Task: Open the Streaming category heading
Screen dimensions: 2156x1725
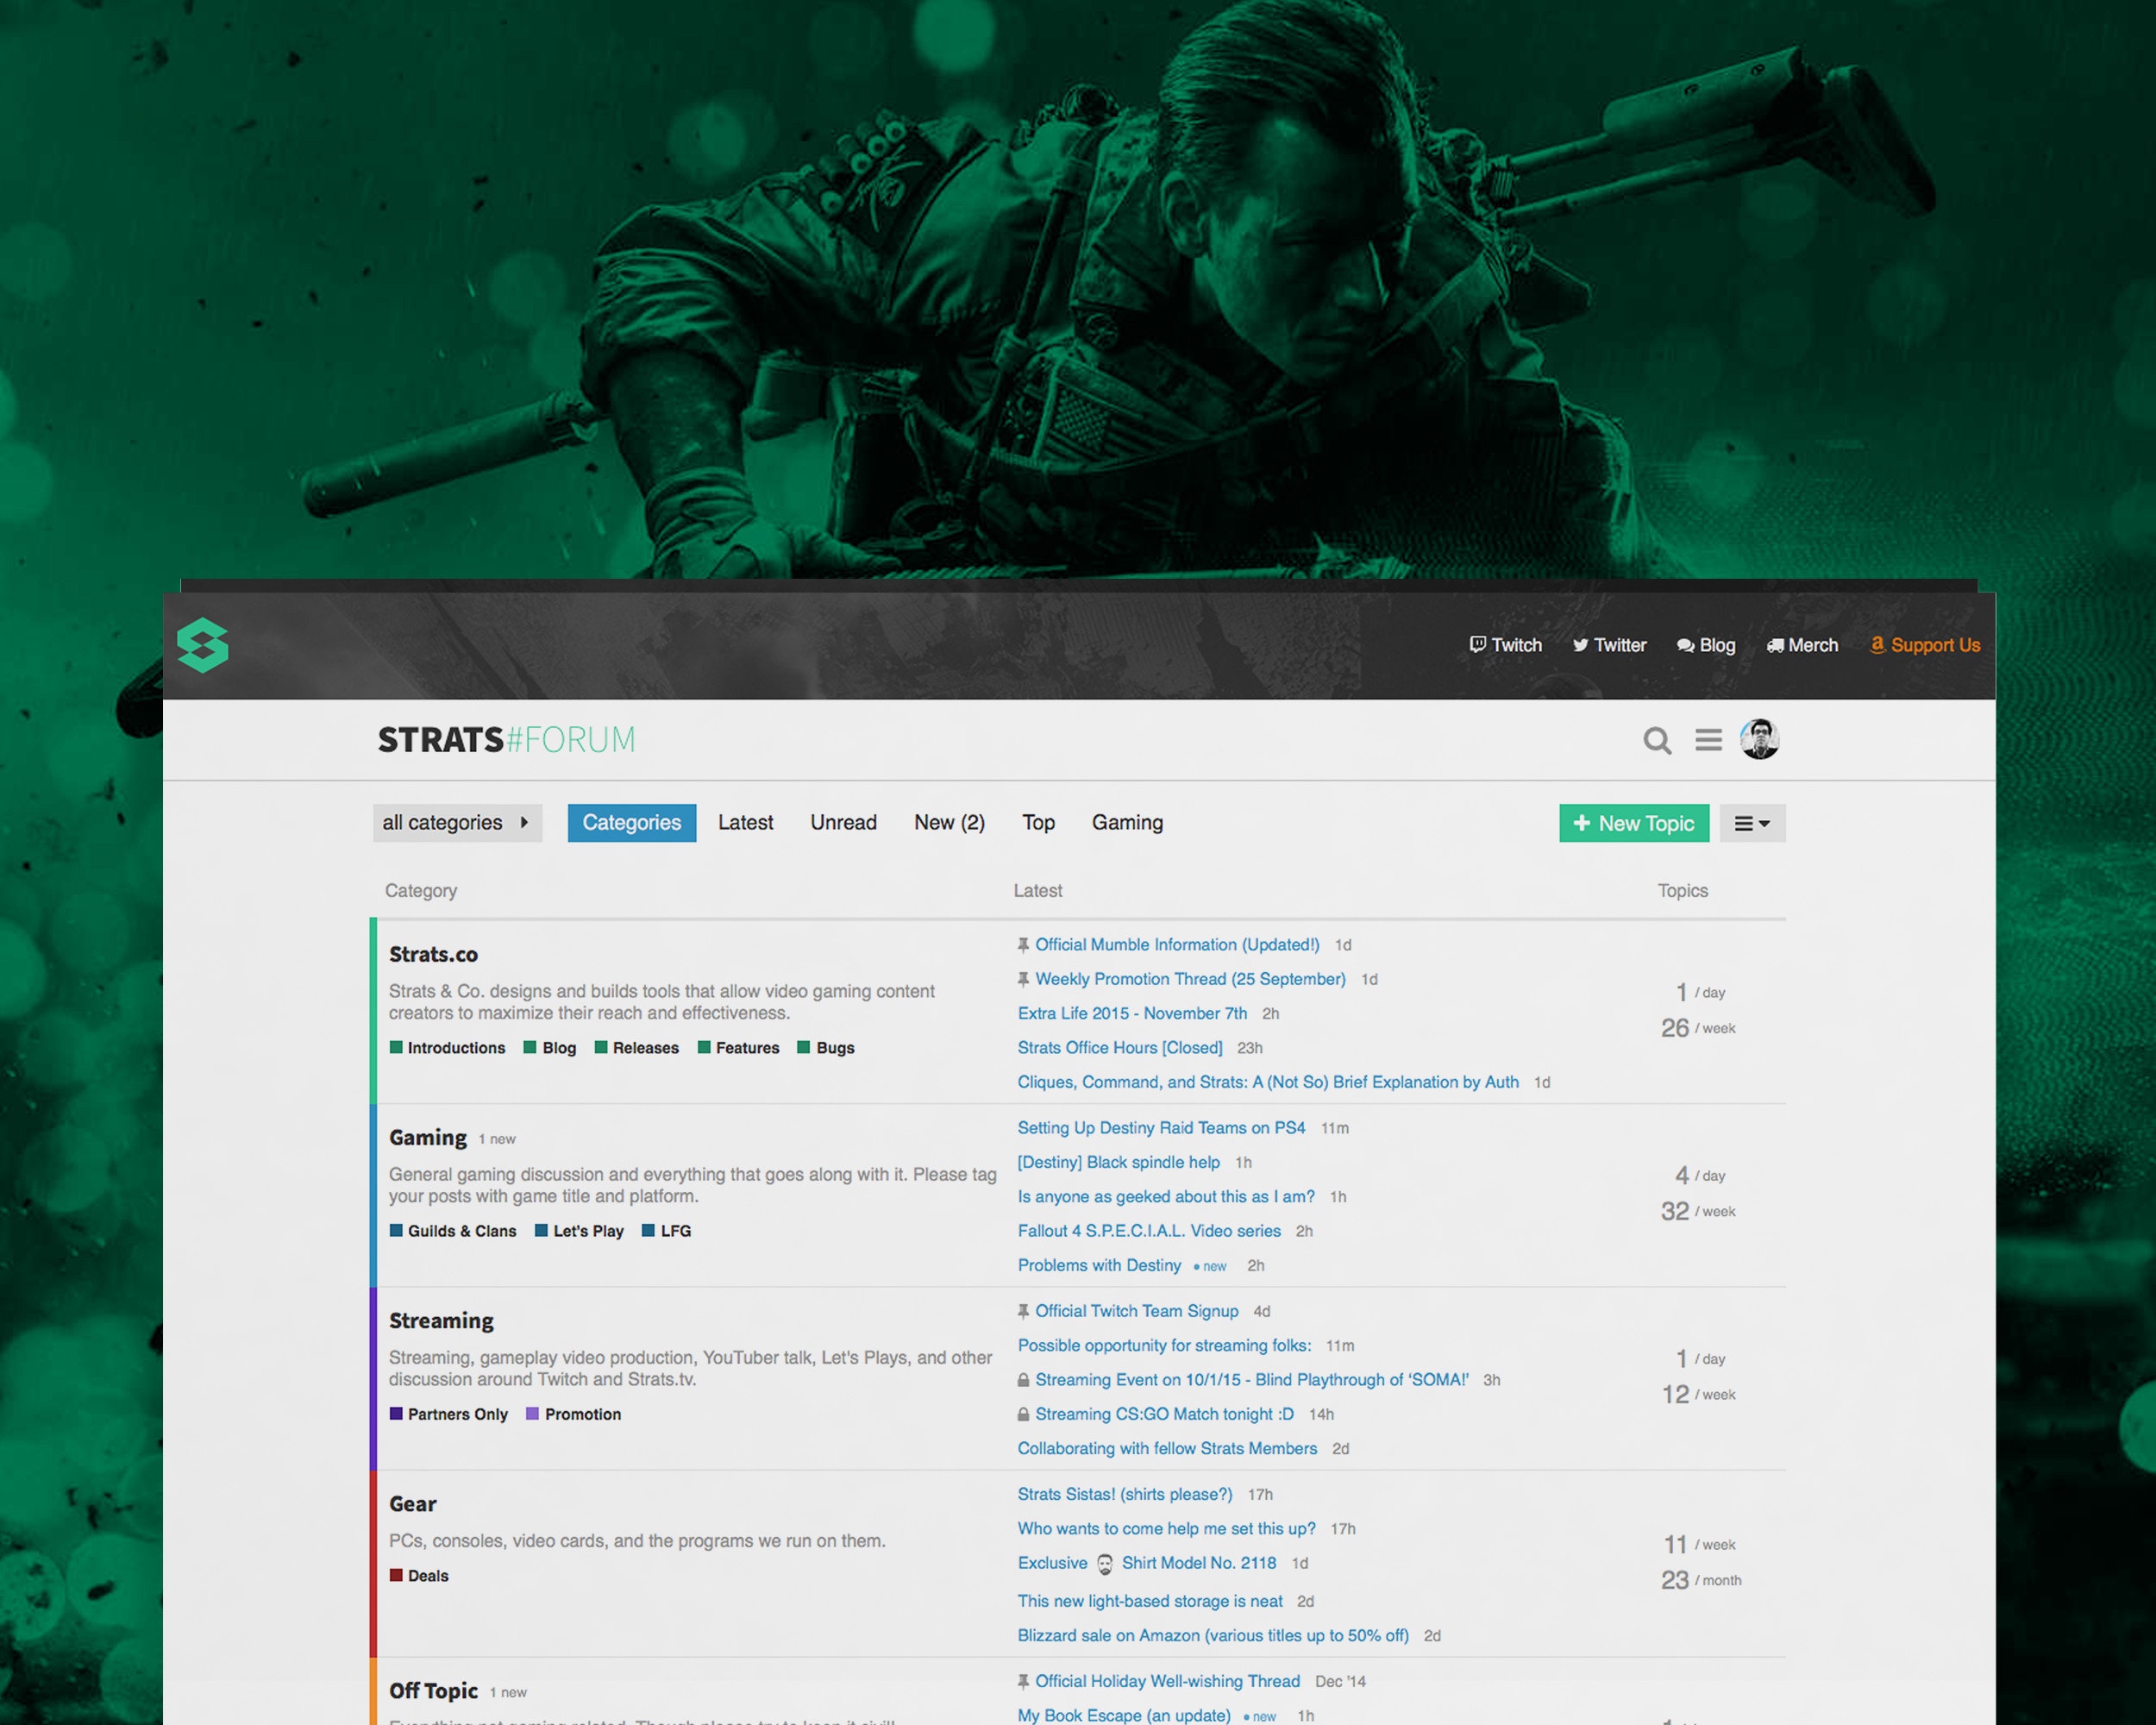Action: pyautogui.click(x=441, y=1321)
